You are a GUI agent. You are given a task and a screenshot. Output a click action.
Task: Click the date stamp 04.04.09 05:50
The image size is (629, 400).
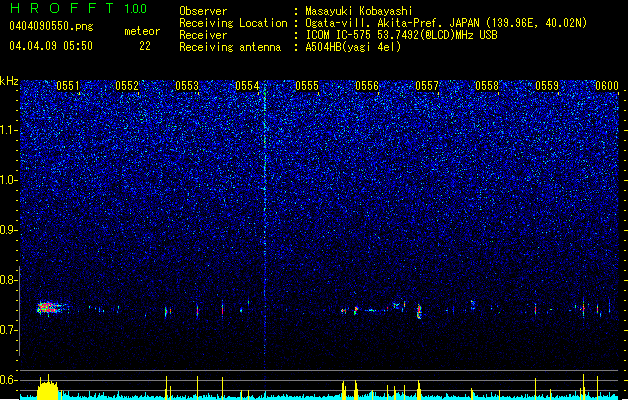(51, 46)
